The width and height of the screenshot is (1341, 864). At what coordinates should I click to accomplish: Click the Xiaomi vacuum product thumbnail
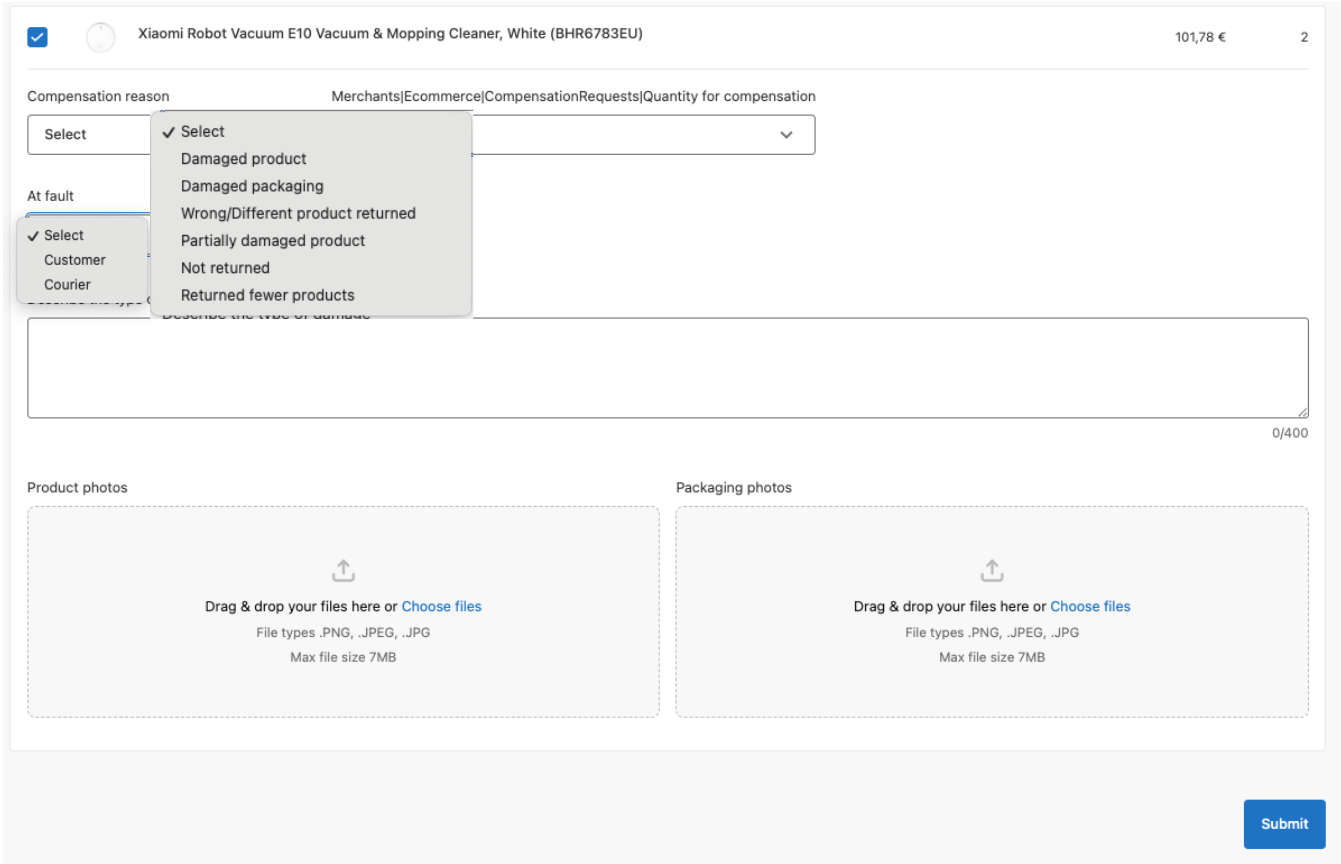tap(100, 37)
